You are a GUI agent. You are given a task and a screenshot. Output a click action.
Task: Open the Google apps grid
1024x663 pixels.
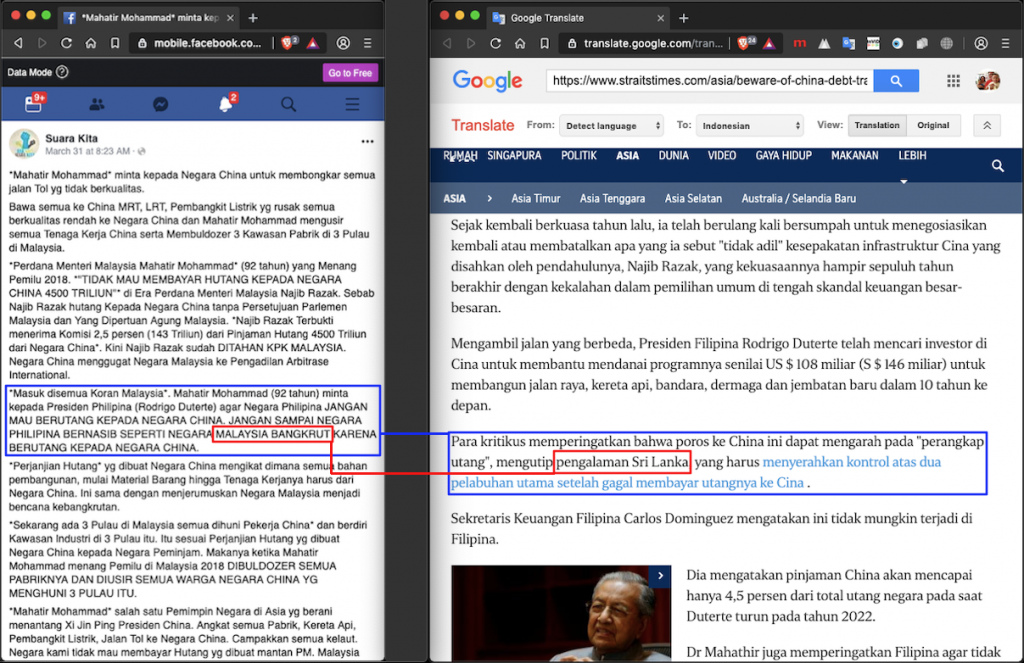[x=953, y=81]
